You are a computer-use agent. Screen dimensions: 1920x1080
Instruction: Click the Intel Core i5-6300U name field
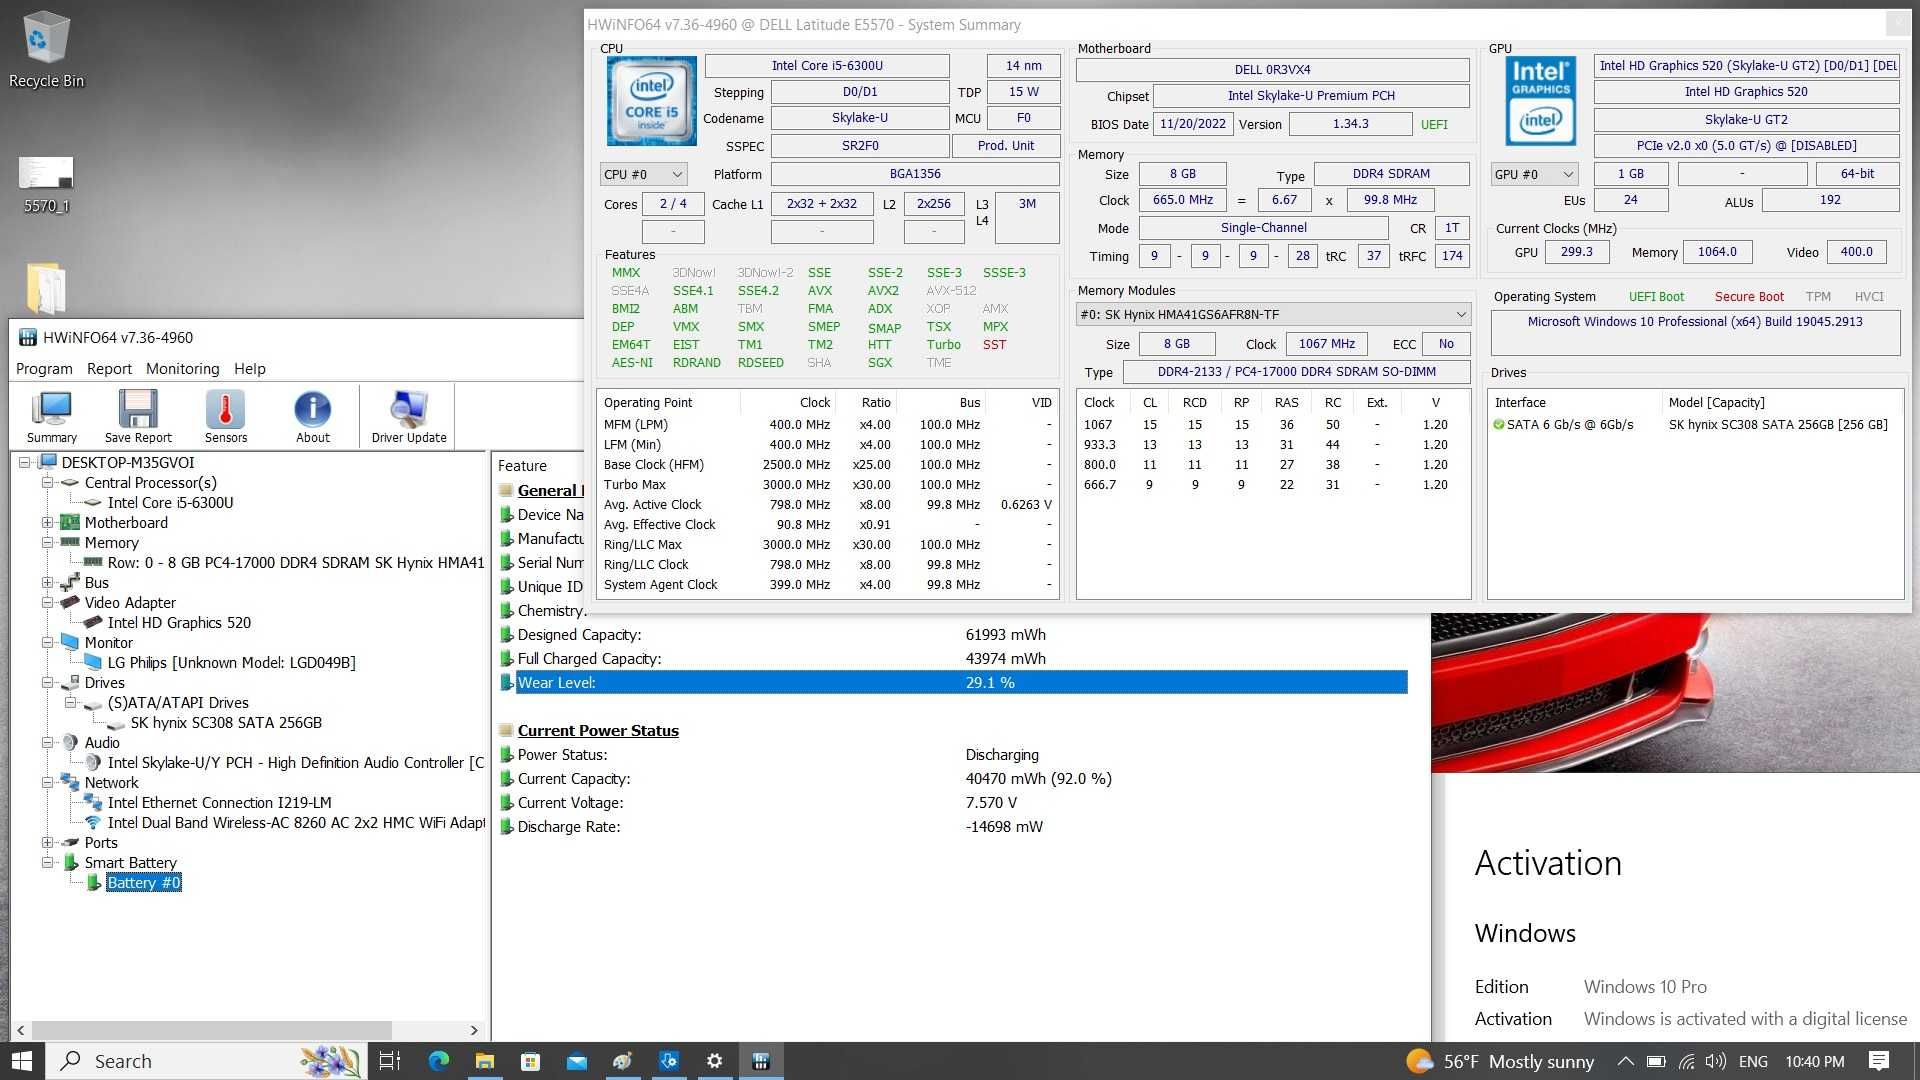827,66
